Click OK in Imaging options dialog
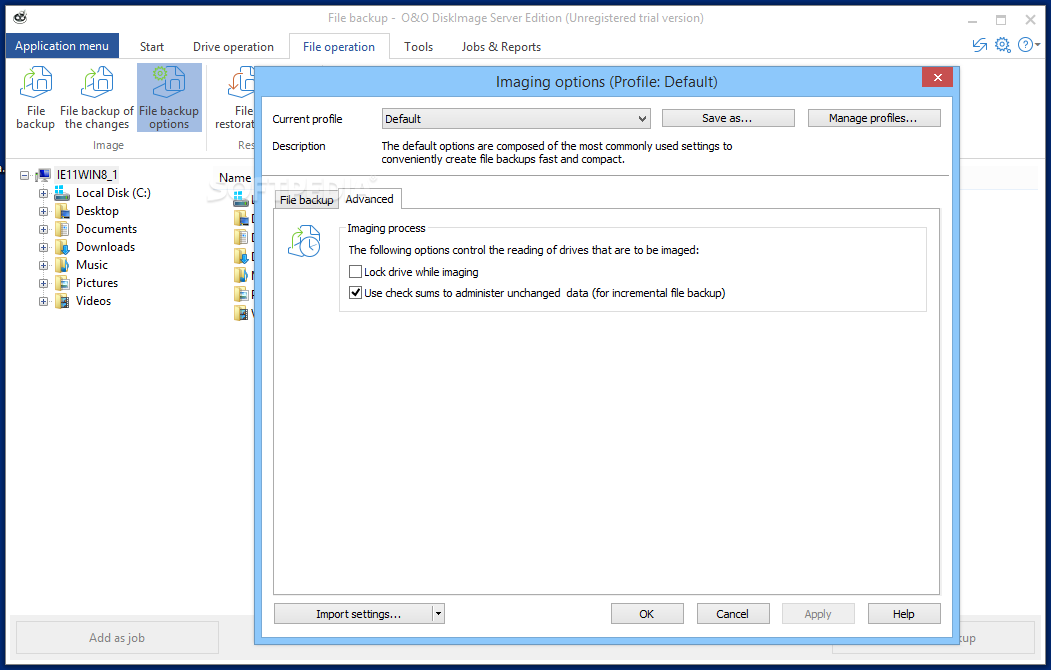The width and height of the screenshot is (1051, 670). point(647,614)
